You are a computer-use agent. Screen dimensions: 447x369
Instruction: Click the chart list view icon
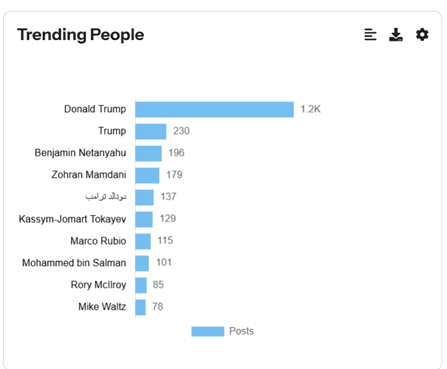[370, 35]
